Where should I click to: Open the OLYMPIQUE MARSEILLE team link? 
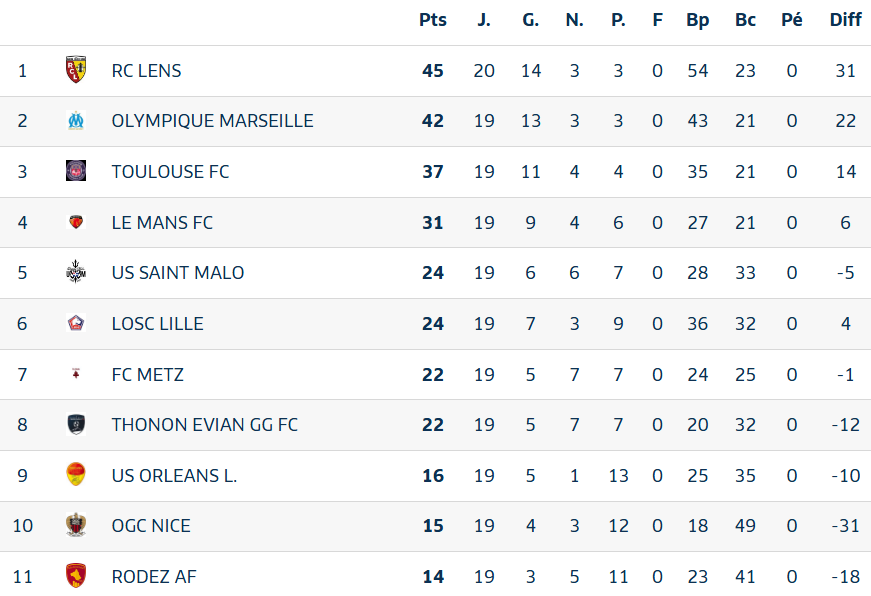point(213,121)
